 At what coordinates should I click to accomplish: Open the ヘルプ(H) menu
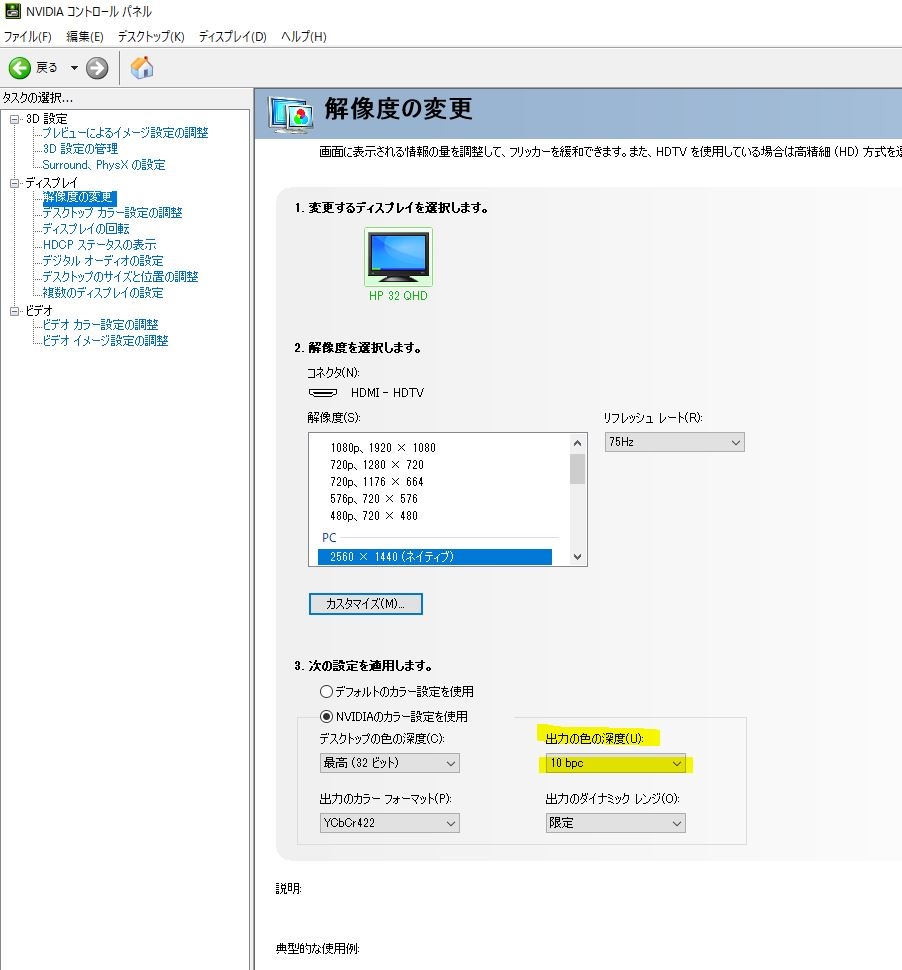(x=304, y=36)
